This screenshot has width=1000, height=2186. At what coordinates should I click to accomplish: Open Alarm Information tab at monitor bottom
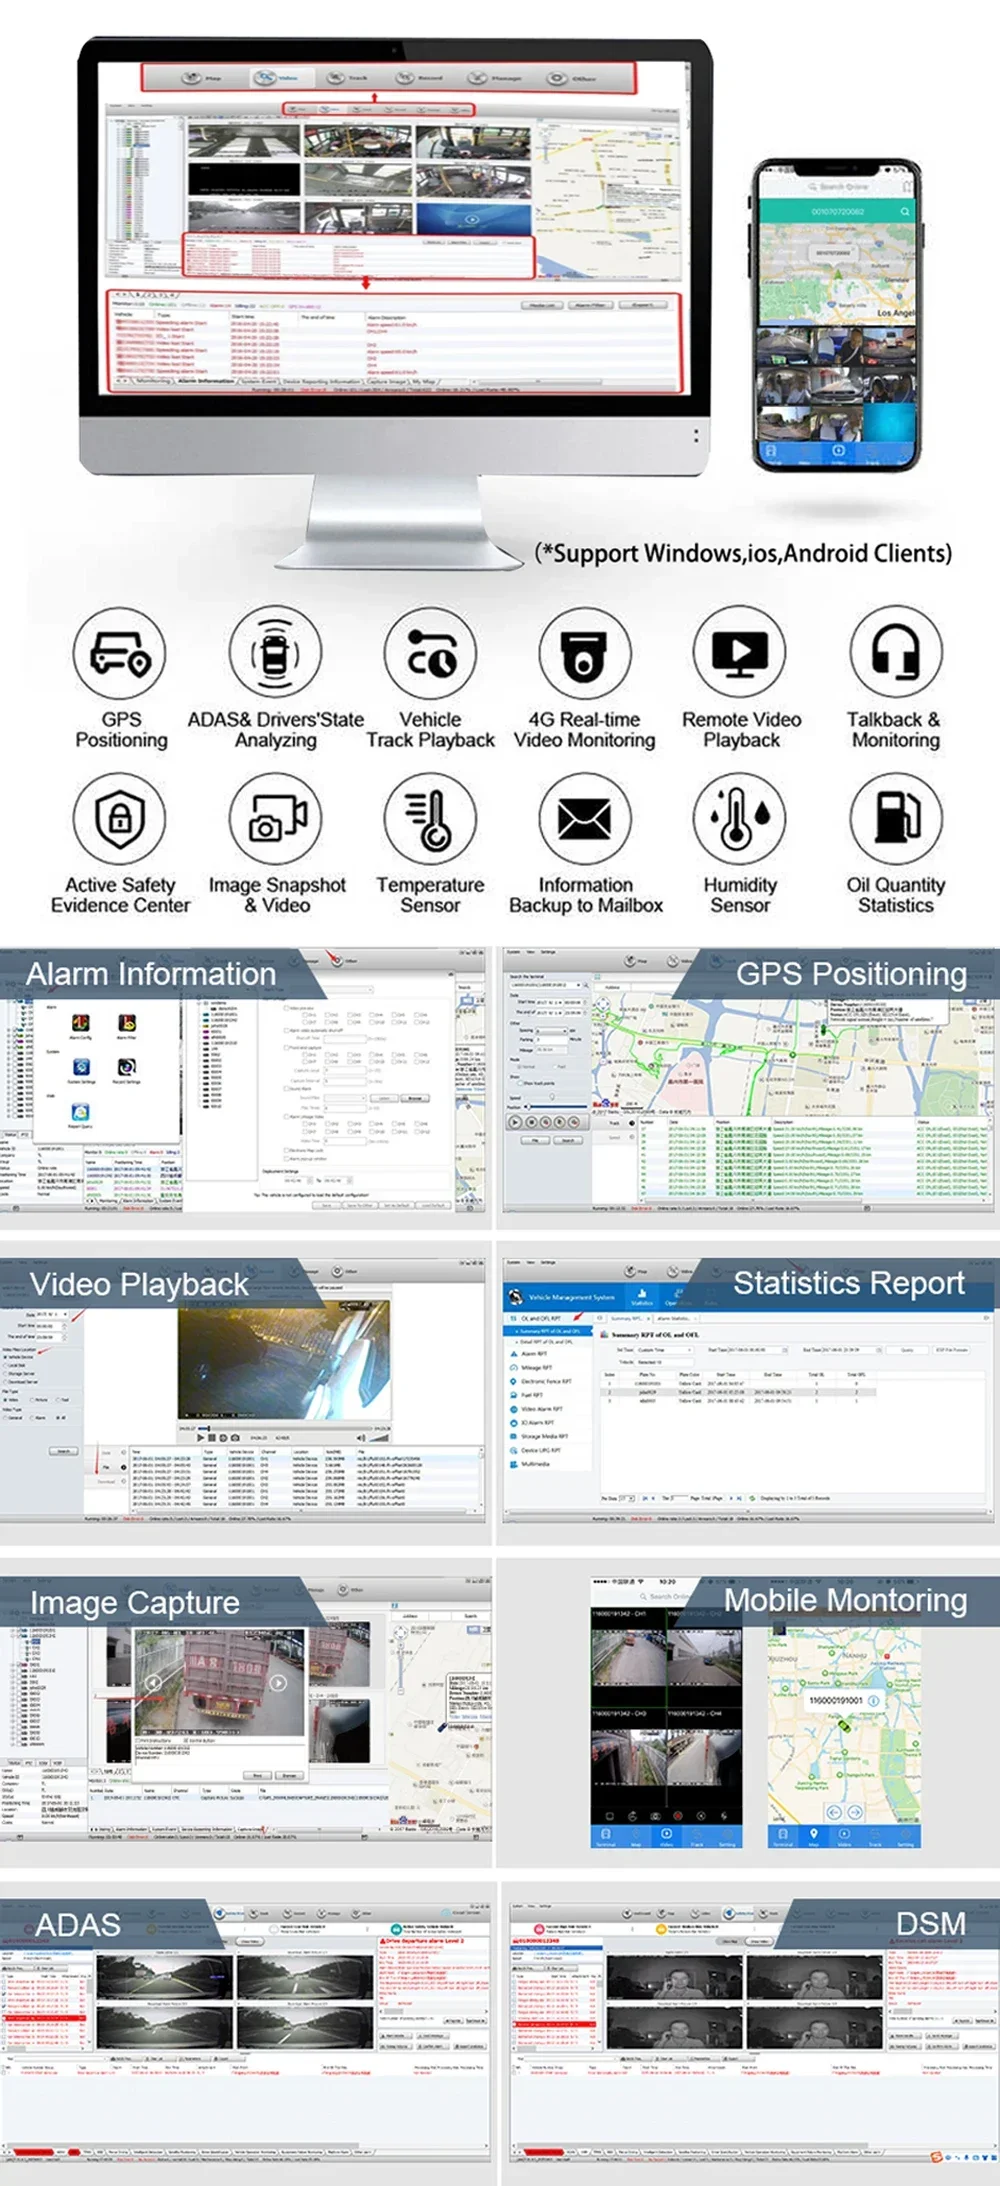[x=205, y=381]
